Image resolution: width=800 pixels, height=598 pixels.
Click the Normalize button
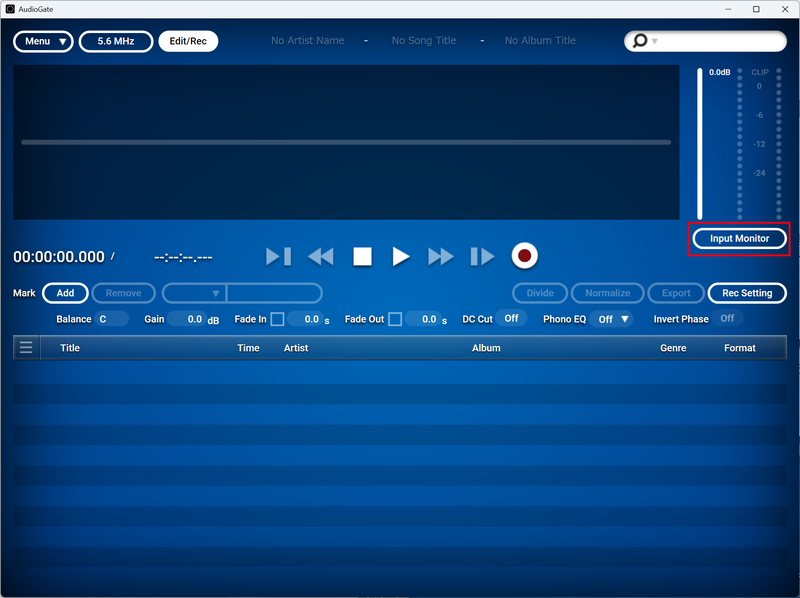tap(608, 293)
